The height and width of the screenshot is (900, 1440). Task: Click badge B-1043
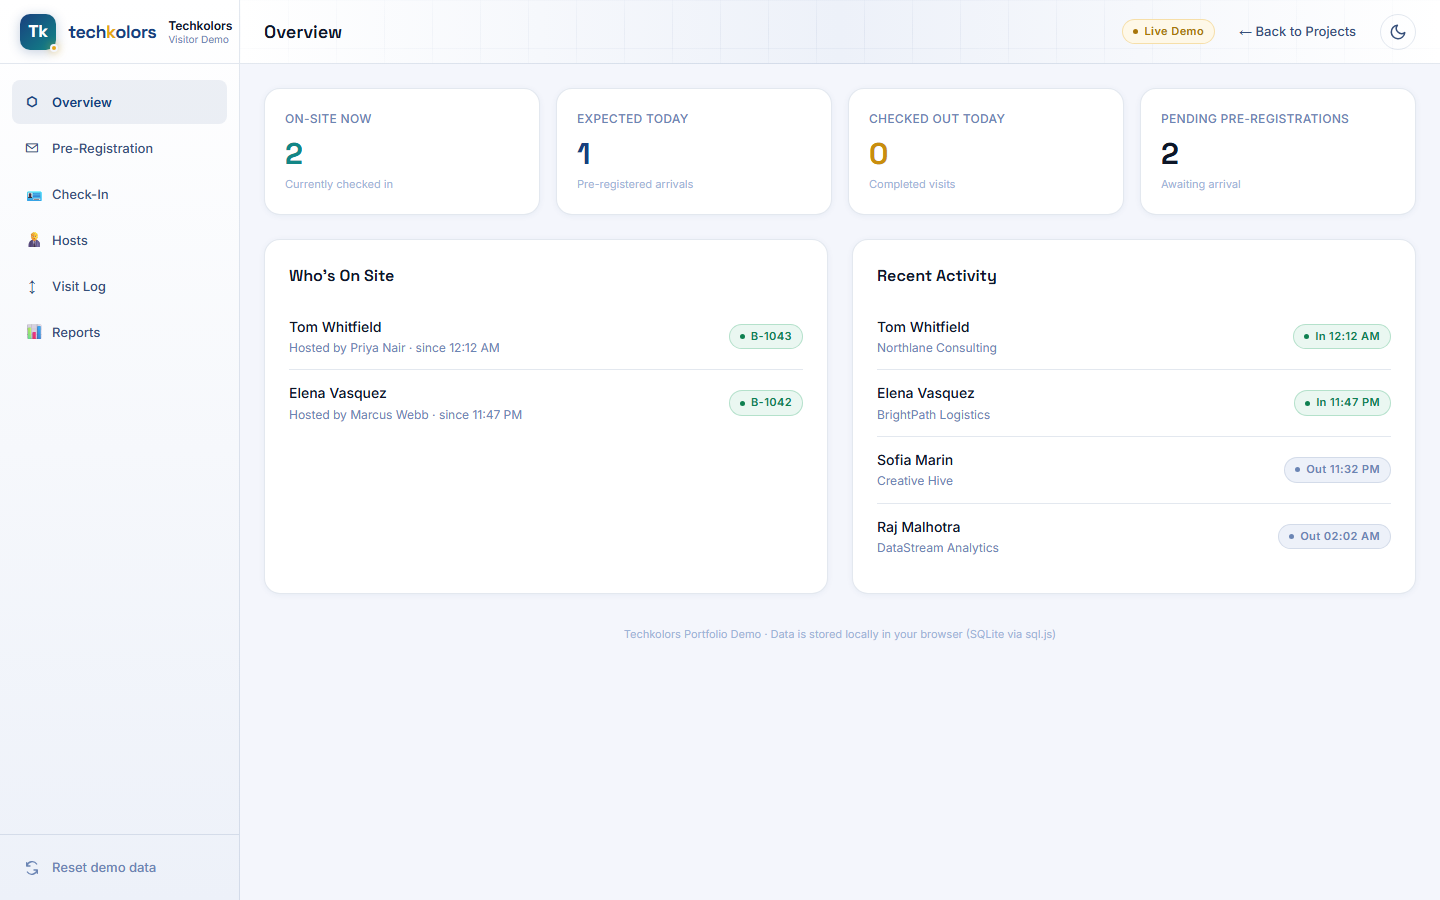tap(766, 336)
